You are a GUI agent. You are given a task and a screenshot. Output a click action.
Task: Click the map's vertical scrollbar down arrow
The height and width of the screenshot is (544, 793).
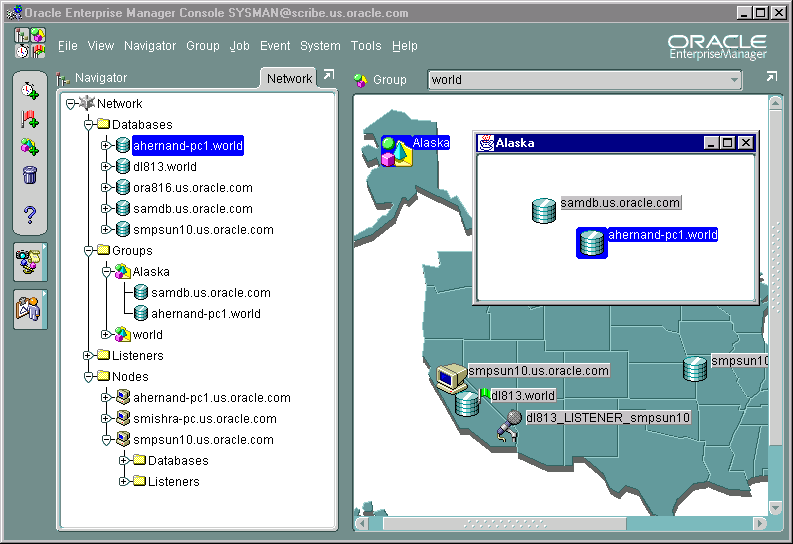pyautogui.click(x=775, y=508)
